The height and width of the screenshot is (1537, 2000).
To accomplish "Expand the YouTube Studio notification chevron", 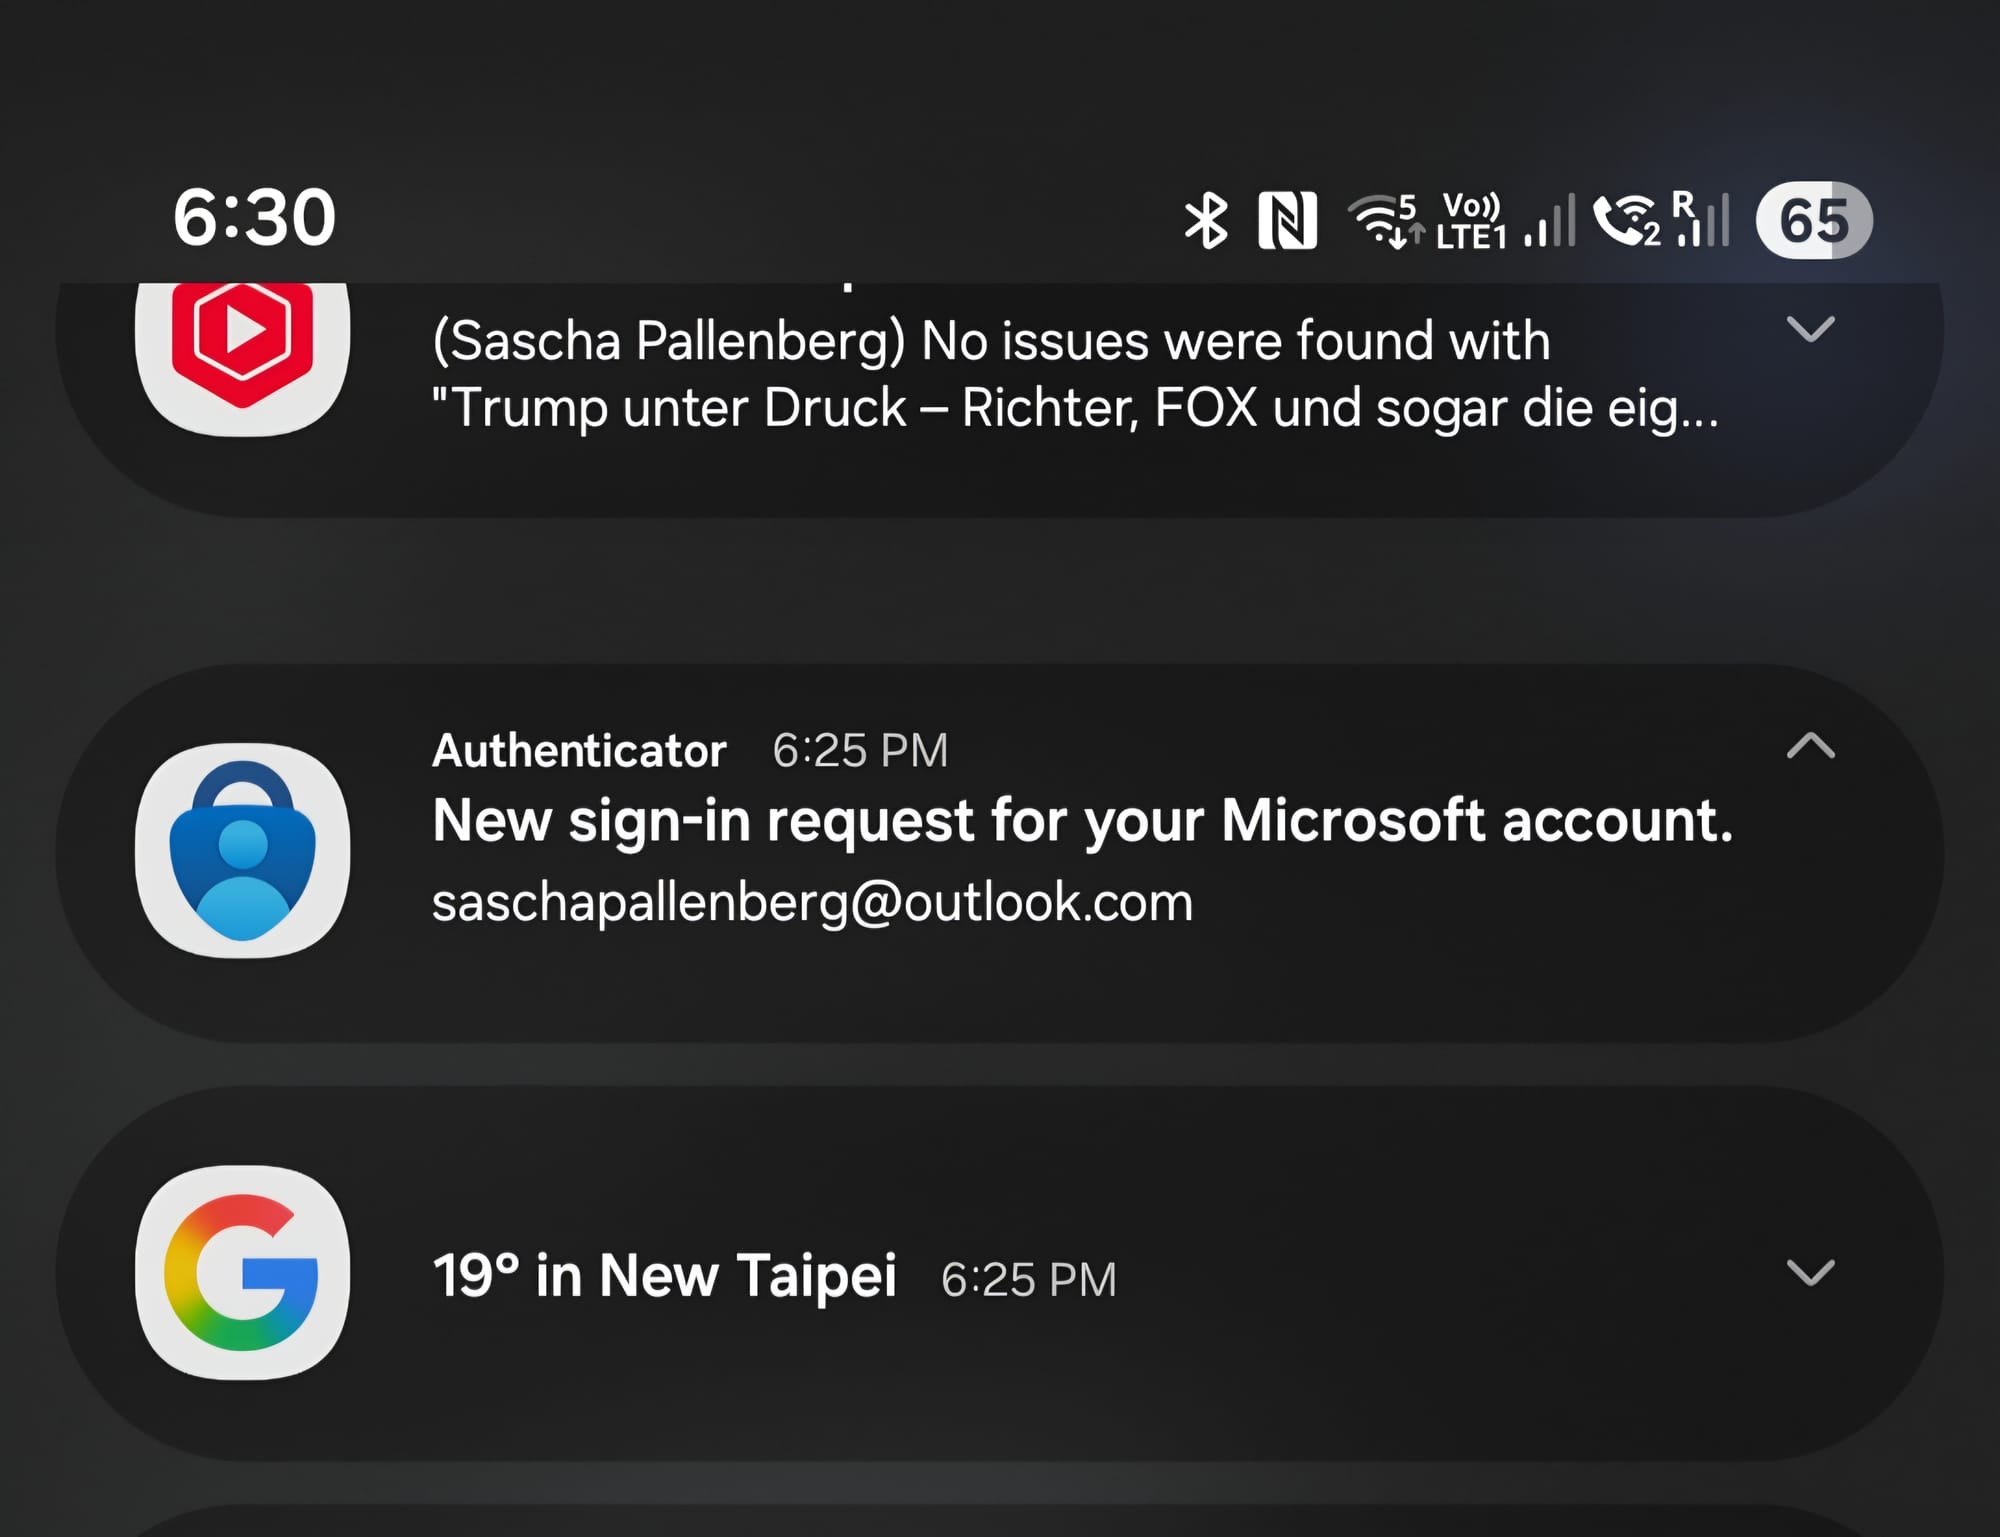I will point(1810,329).
